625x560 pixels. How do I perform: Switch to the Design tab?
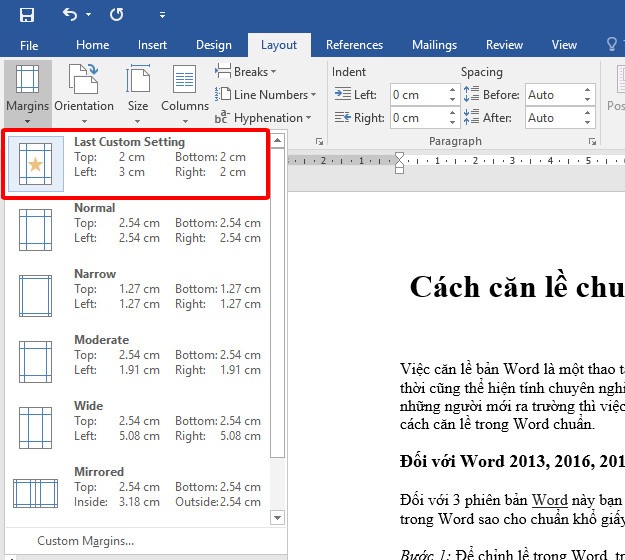click(213, 45)
